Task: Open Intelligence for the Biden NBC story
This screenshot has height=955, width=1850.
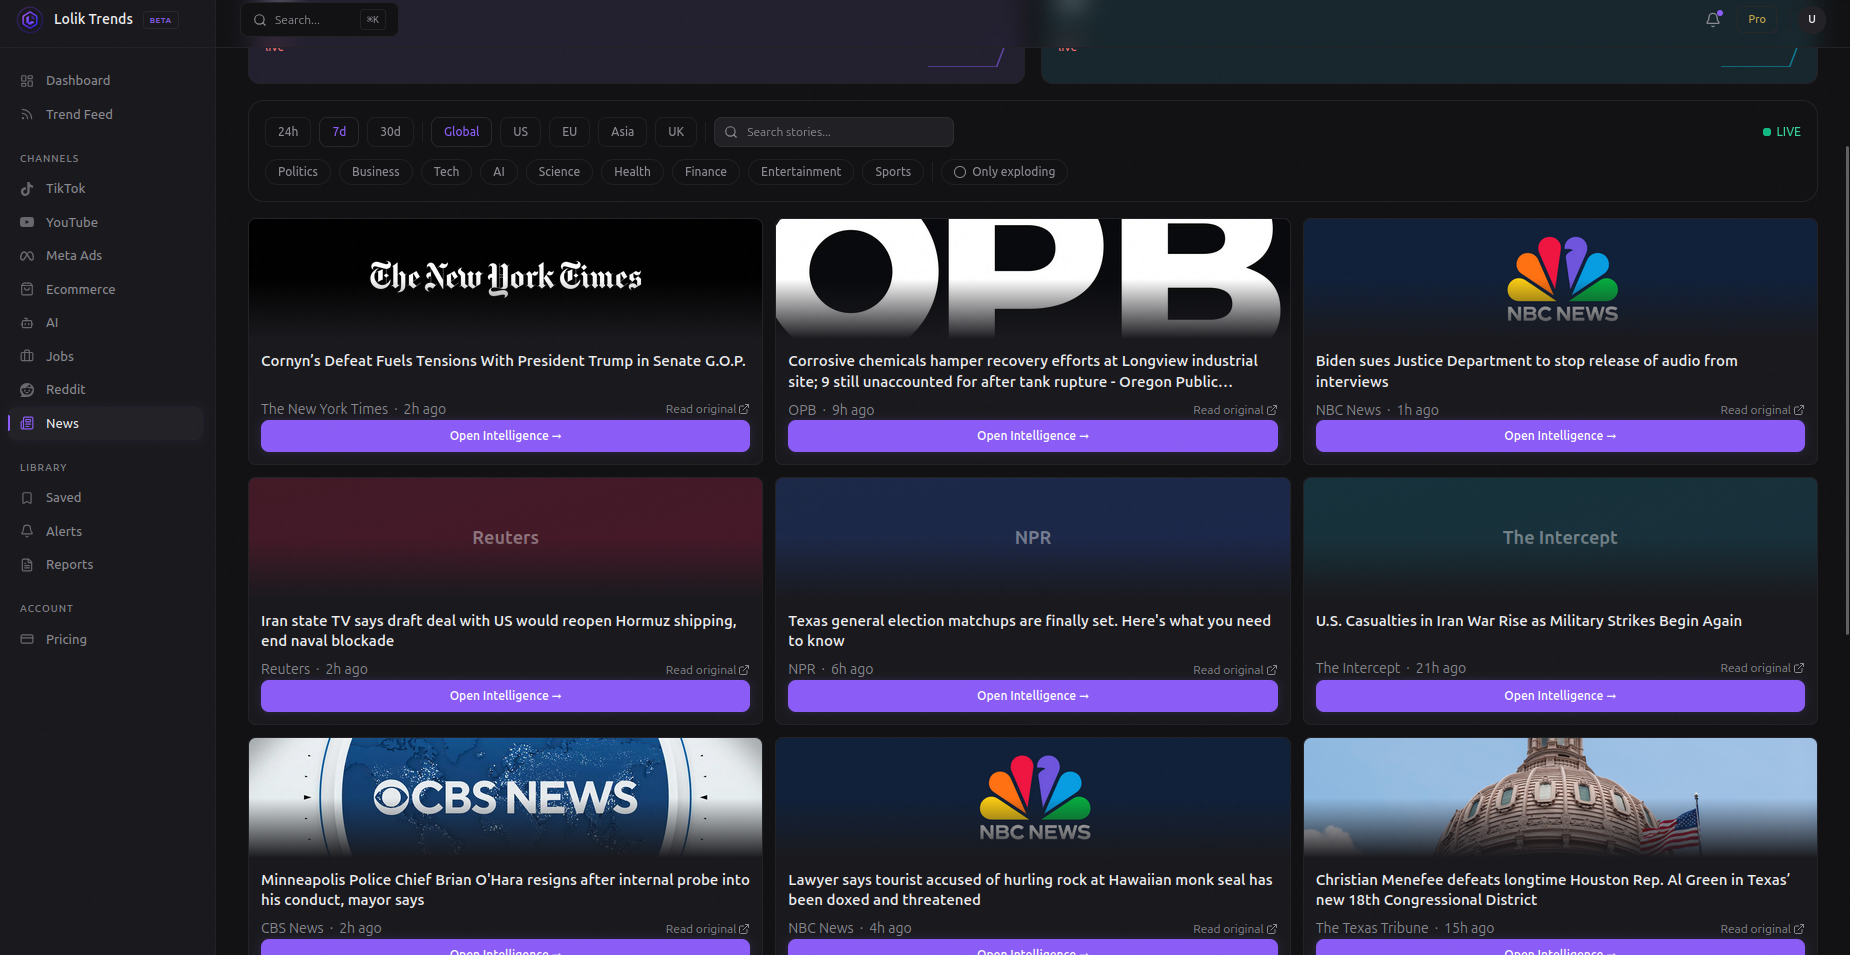Action: pyautogui.click(x=1560, y=436)
